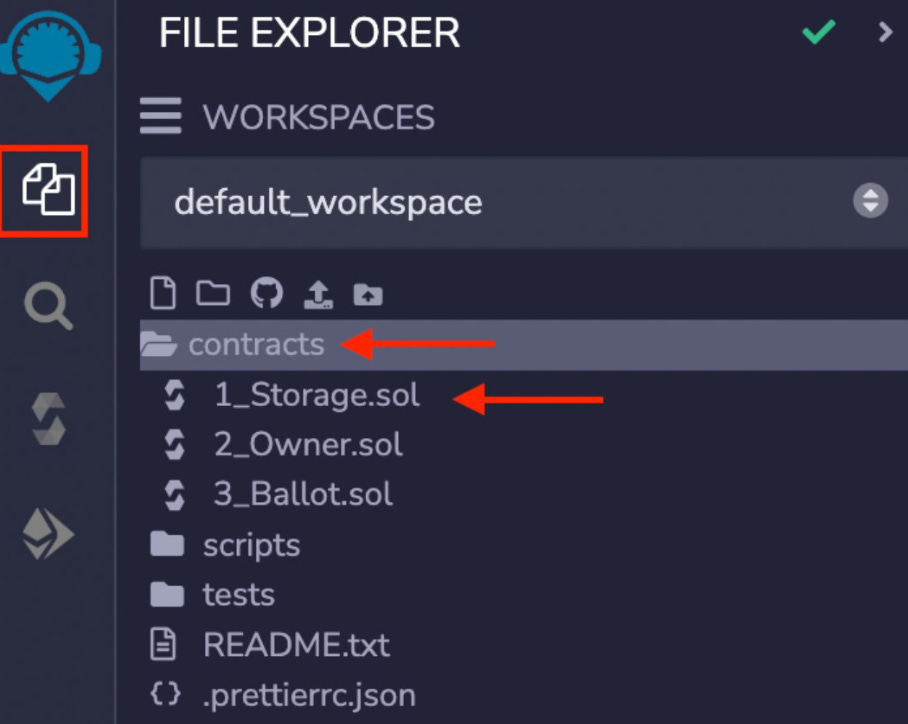Screen dimensions: 908x724
Task: Click the Solidity icon beside 2_Owner.sol
Action: pos(174,445)
